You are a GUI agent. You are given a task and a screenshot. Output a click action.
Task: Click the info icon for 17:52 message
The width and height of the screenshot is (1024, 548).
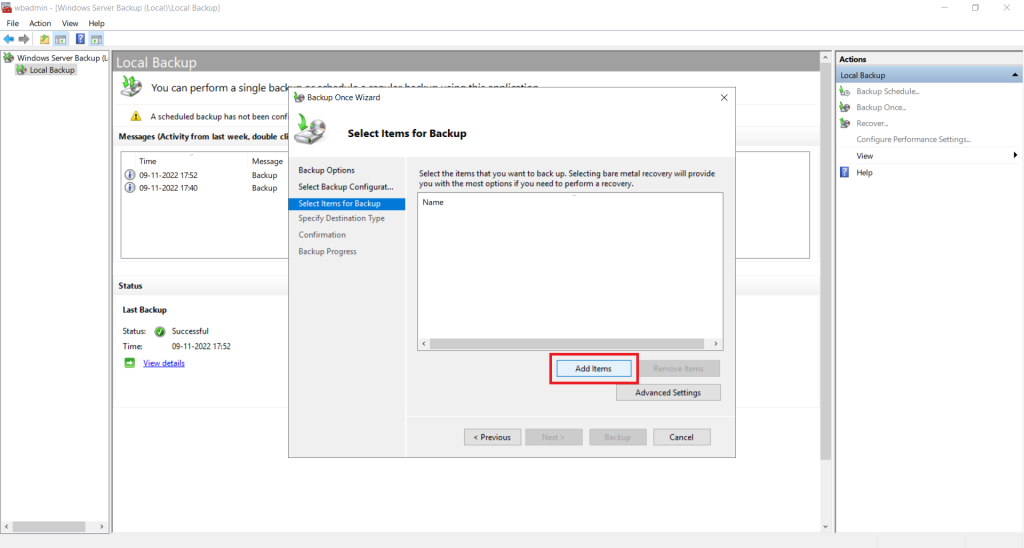tap(129, 175)
